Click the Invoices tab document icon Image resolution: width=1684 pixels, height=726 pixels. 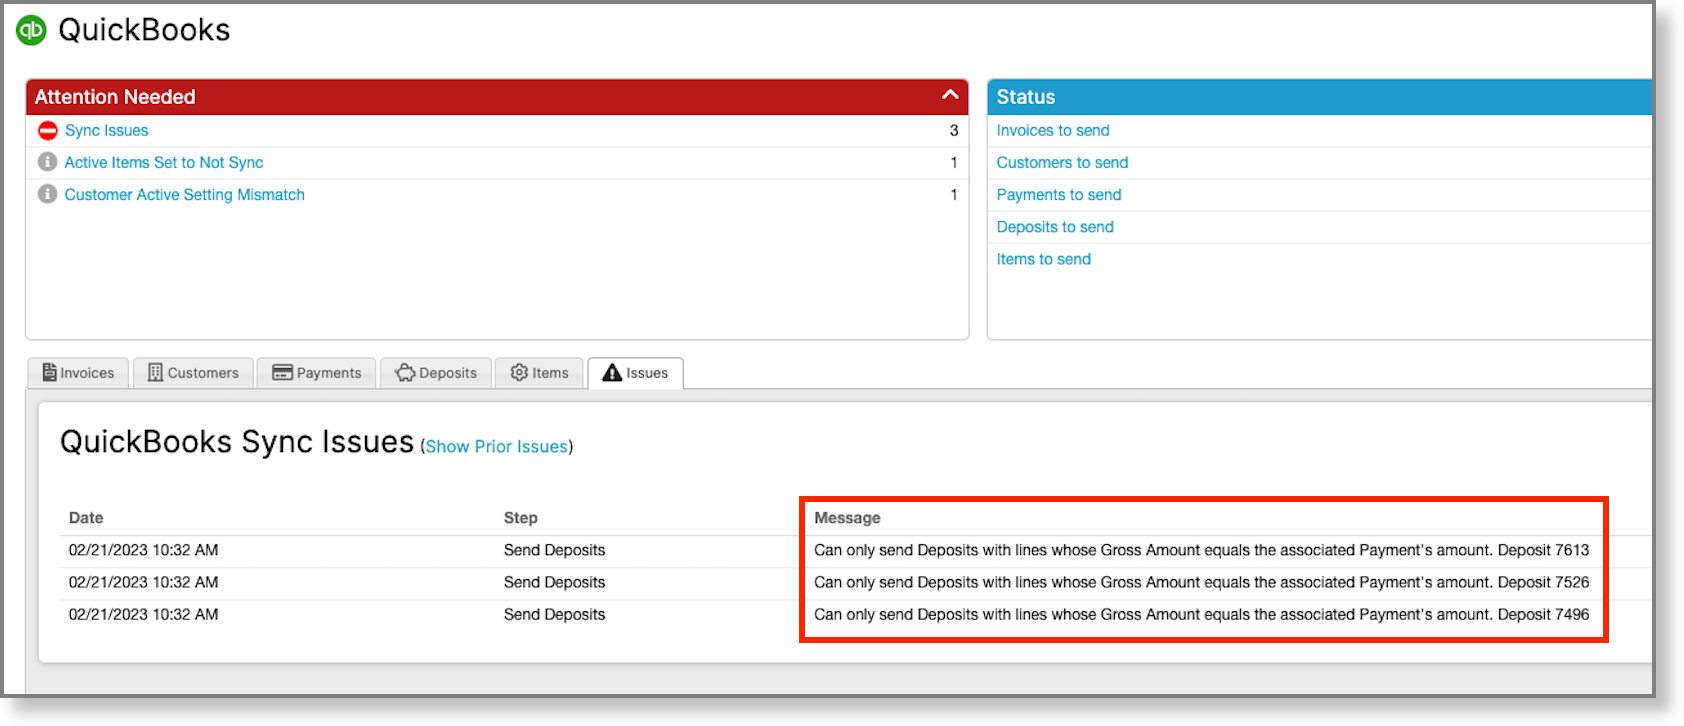(49, 372)
